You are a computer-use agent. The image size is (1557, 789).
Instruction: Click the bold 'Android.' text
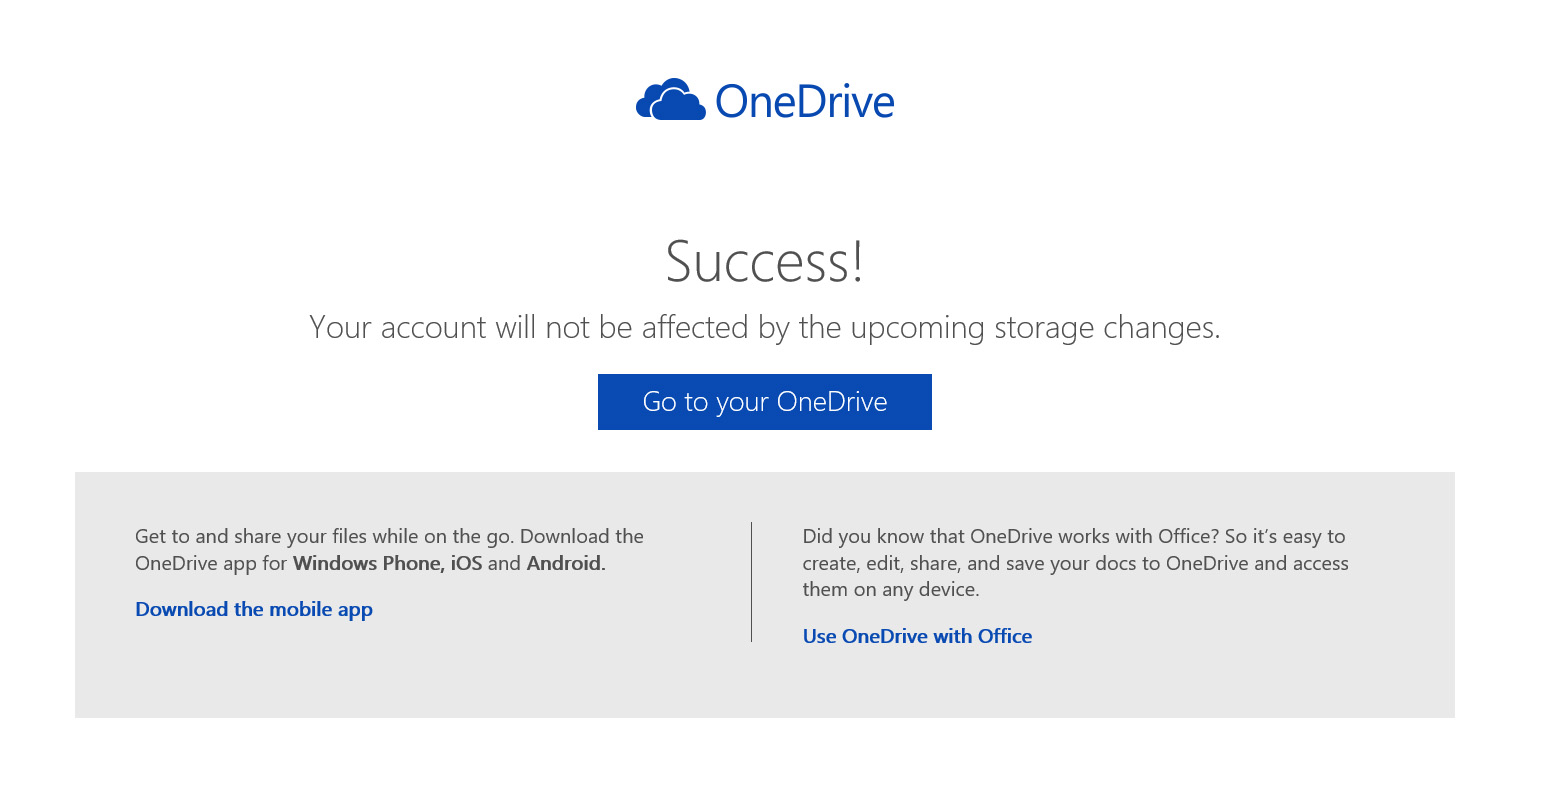coord(566,563)
